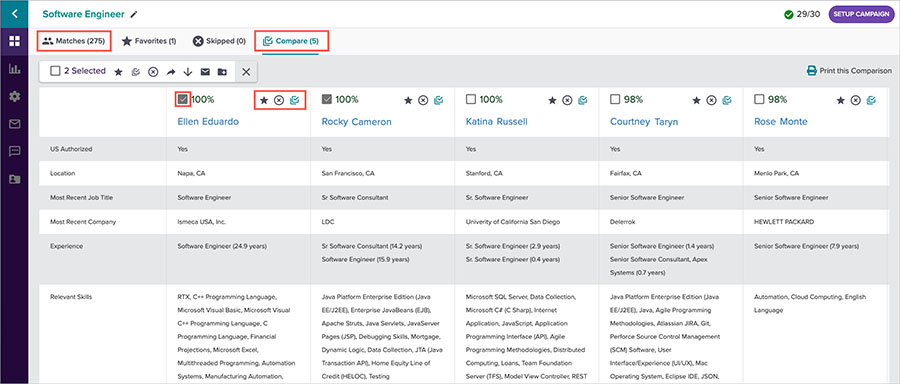Close the bulk selection toolbar
Viewport: 900px width, 384px height.
[246, 72]
